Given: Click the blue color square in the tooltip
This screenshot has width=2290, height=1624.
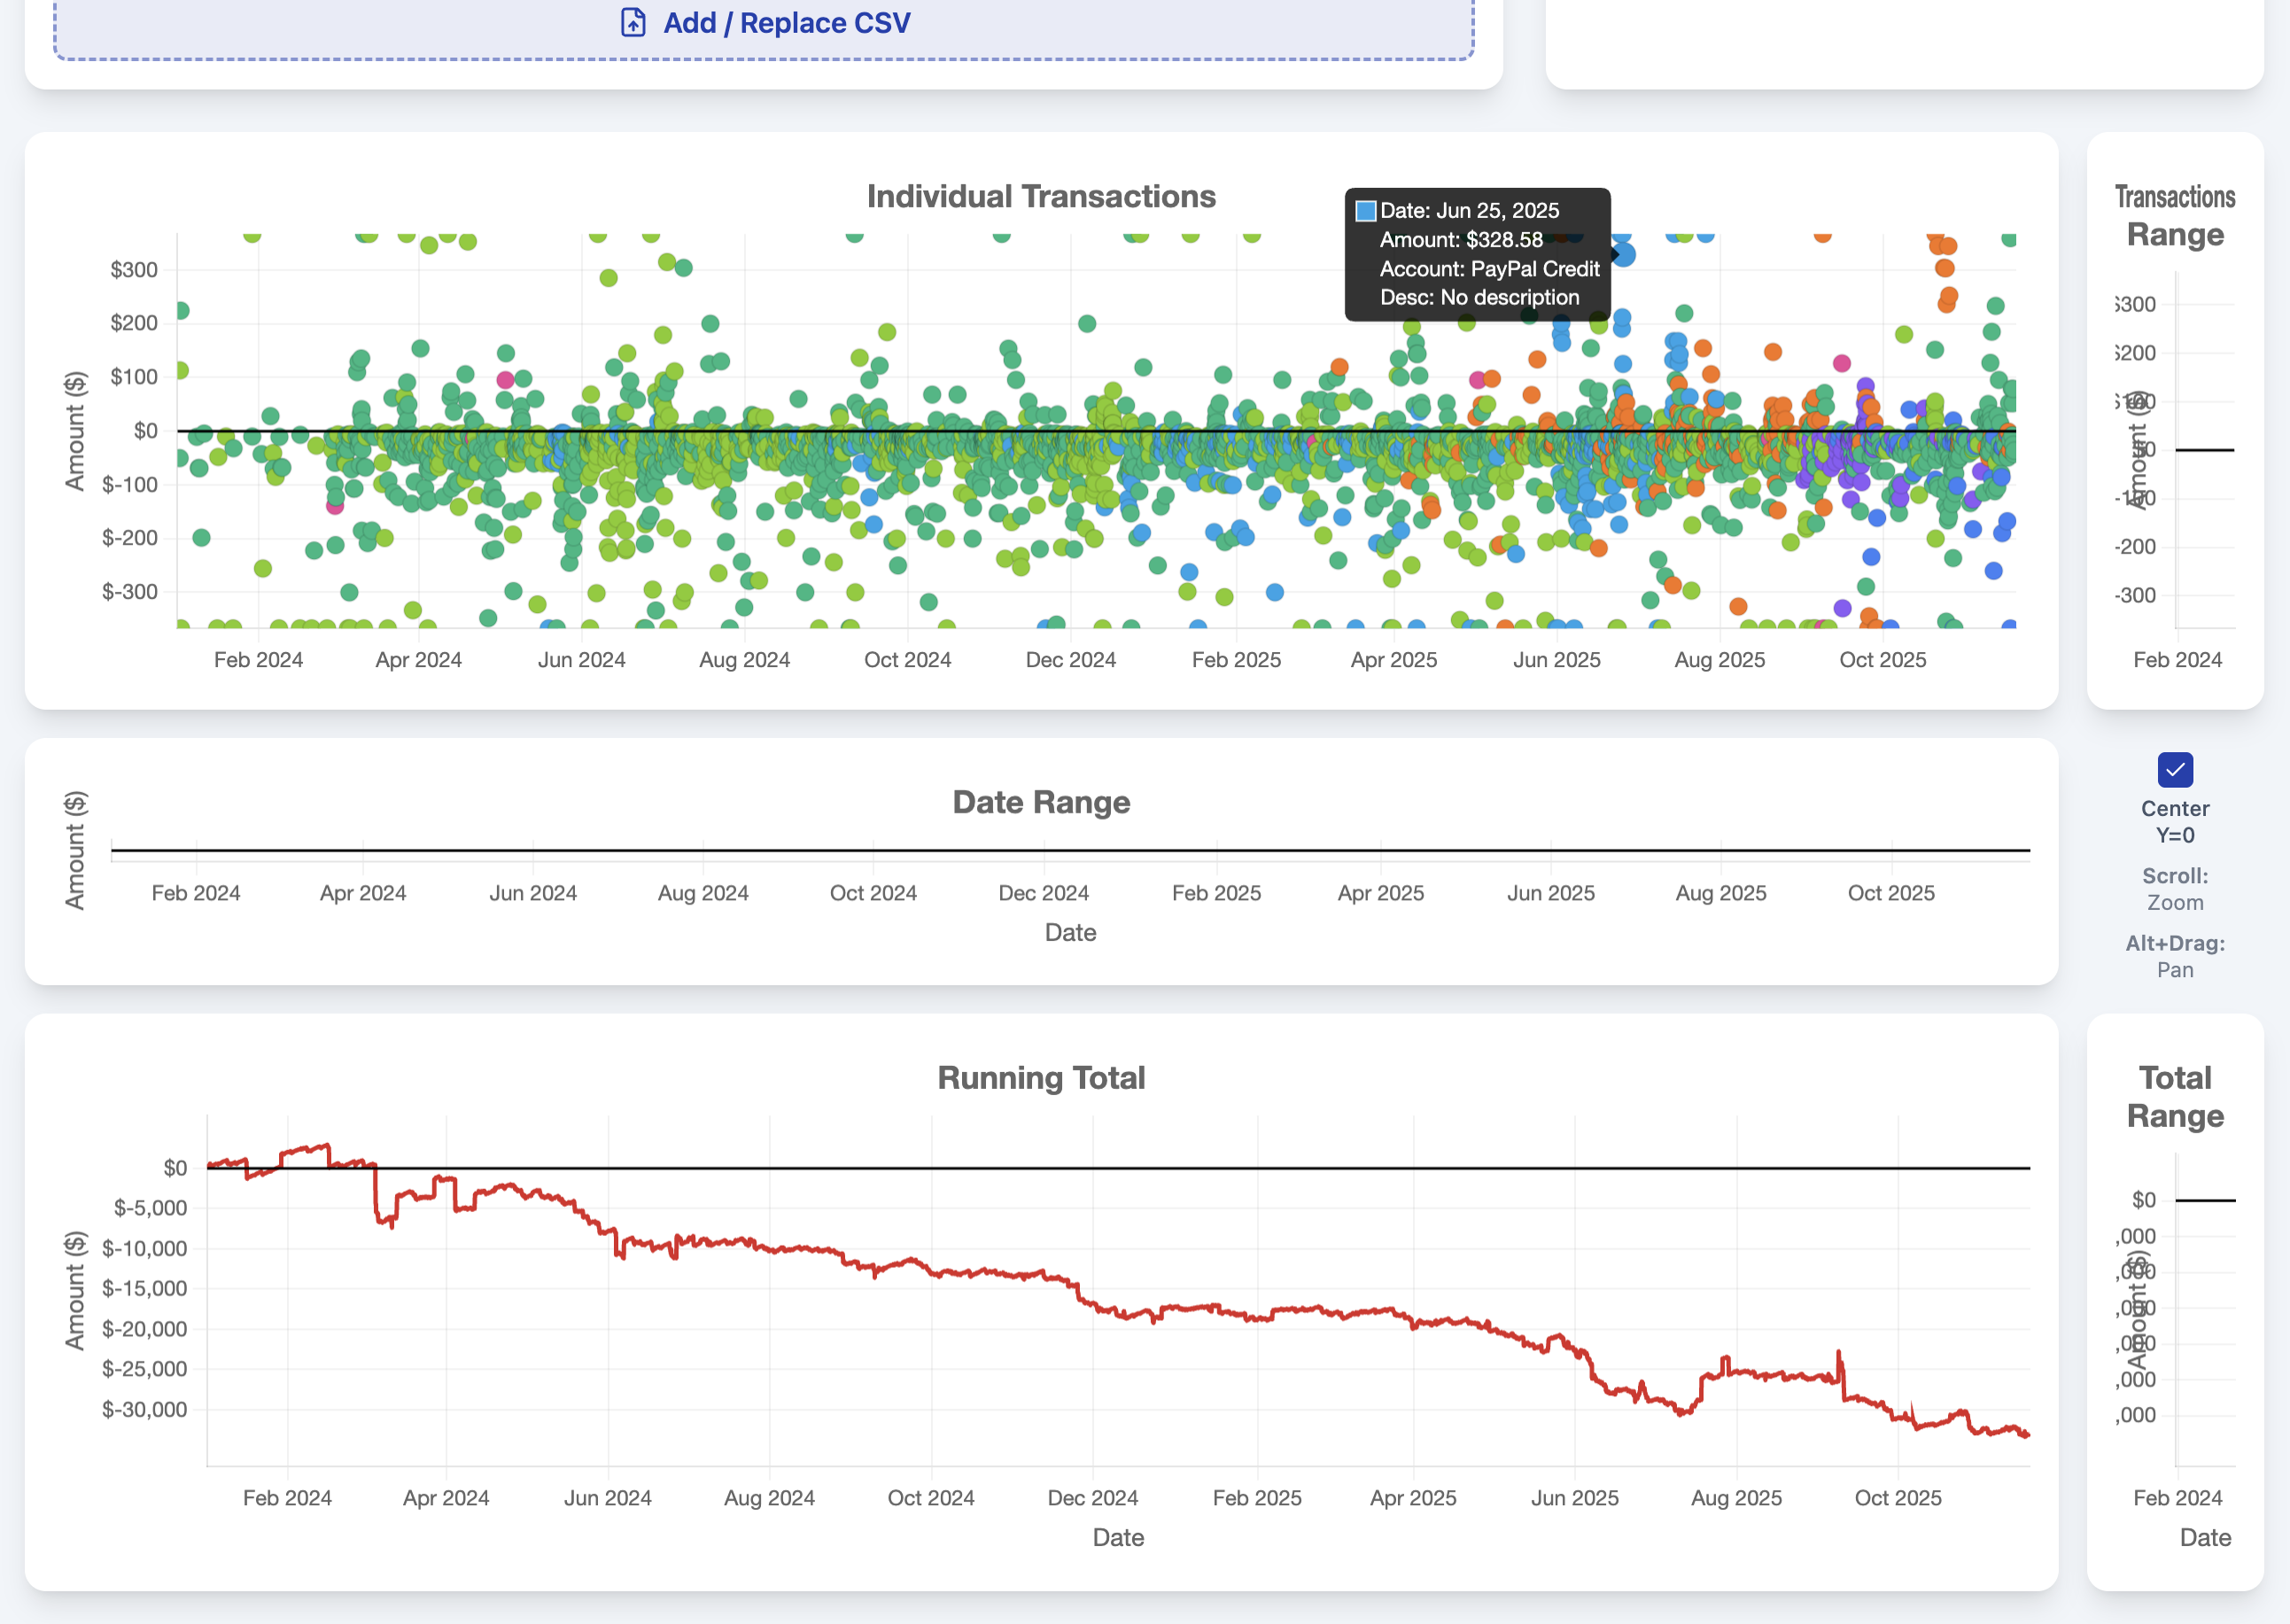Looking at the screenshot, I should click(1365, 211).
